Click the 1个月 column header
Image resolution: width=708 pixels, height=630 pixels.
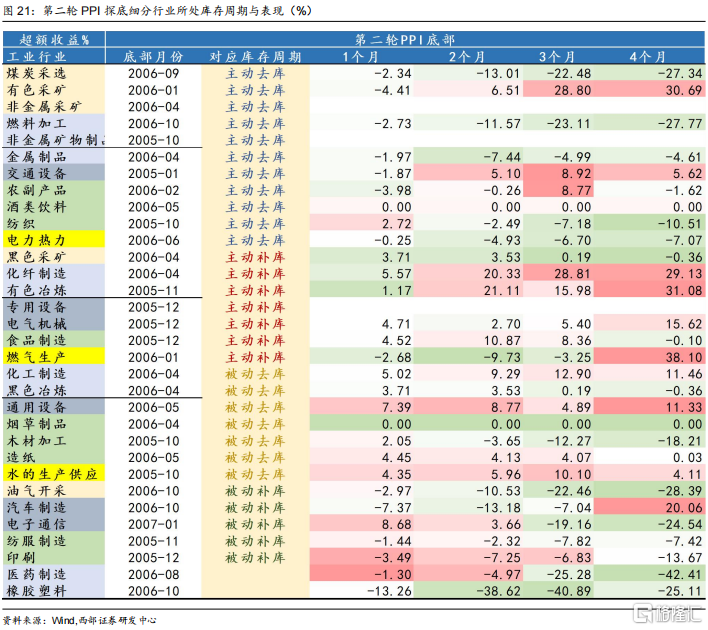pos(360,56)
